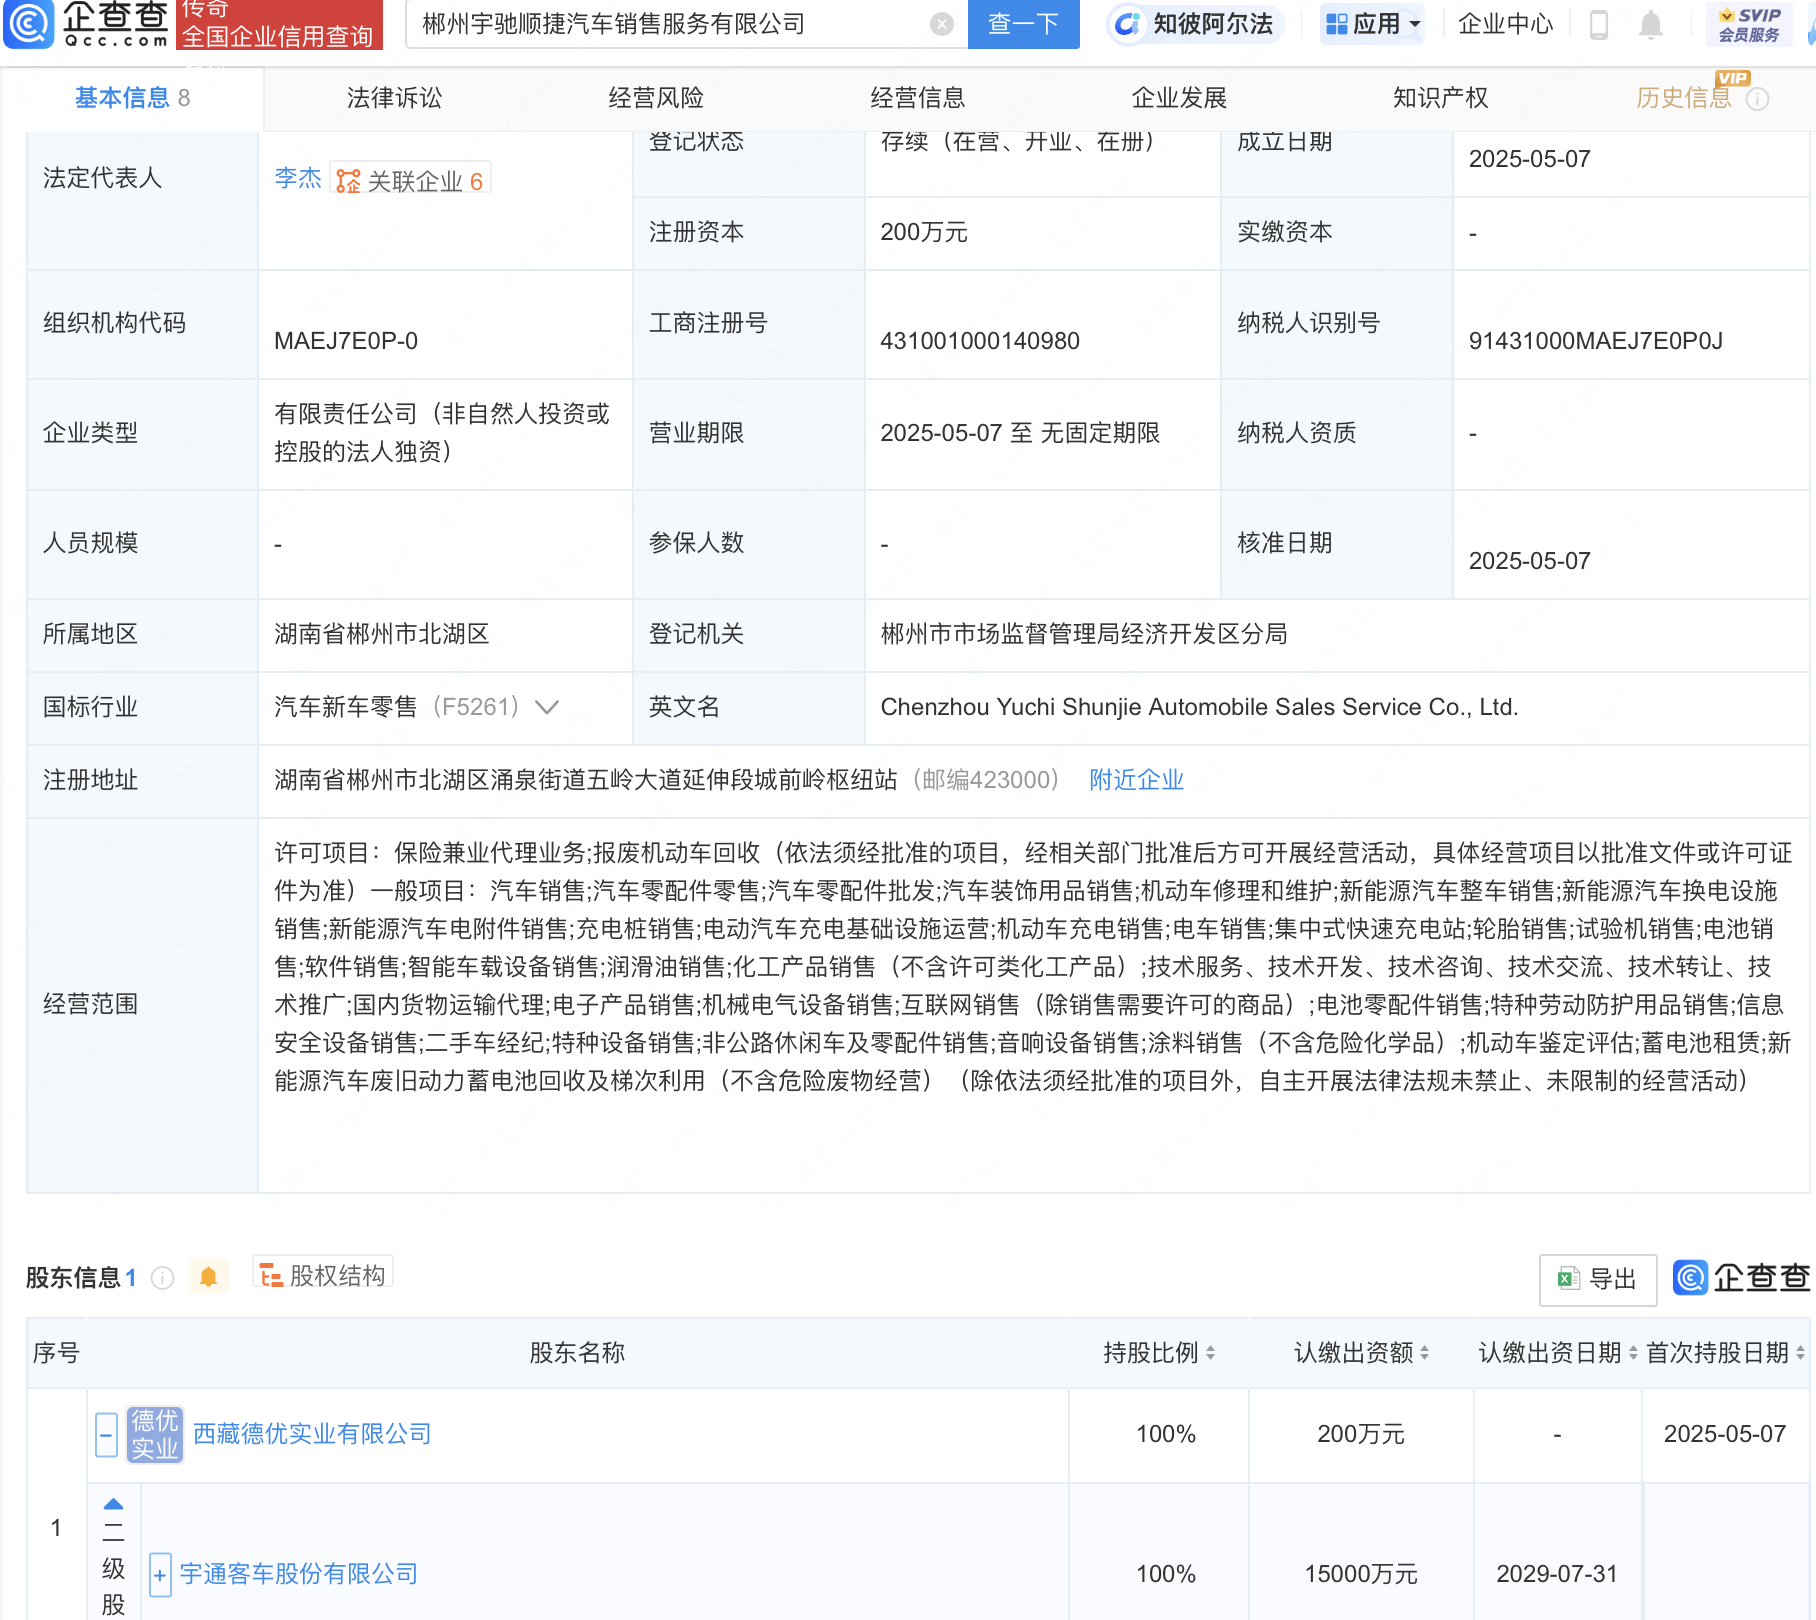Open 历史信息 VIP tab
1816x1620 pixels.
tap(1684, 98)
